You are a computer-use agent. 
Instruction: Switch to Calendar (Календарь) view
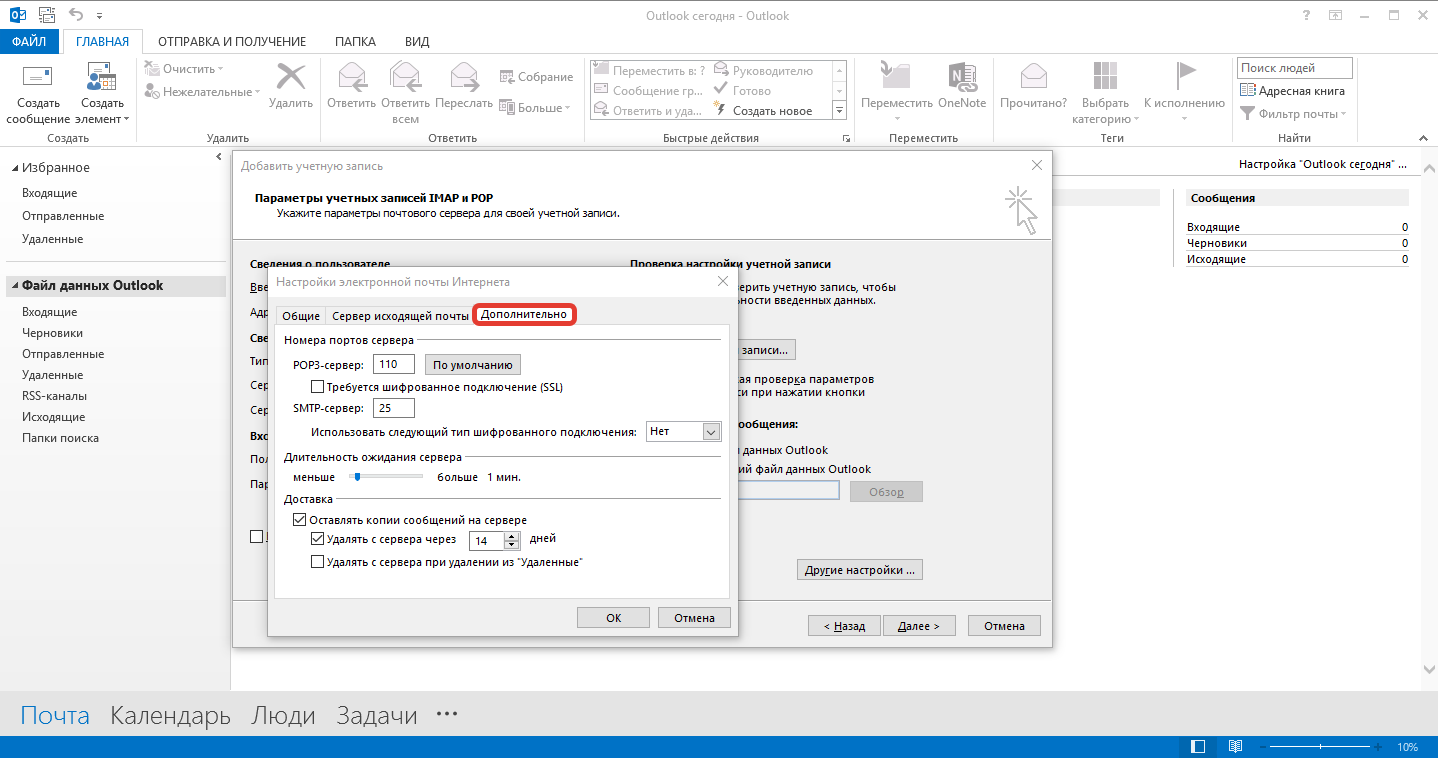[170, 715]
